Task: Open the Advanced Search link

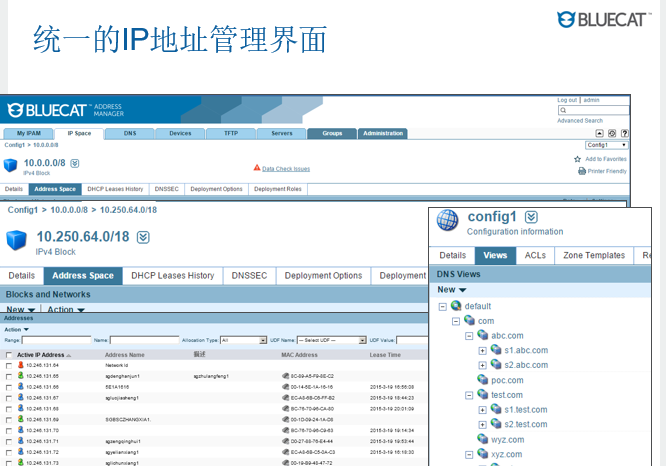Action: (580, 121)
